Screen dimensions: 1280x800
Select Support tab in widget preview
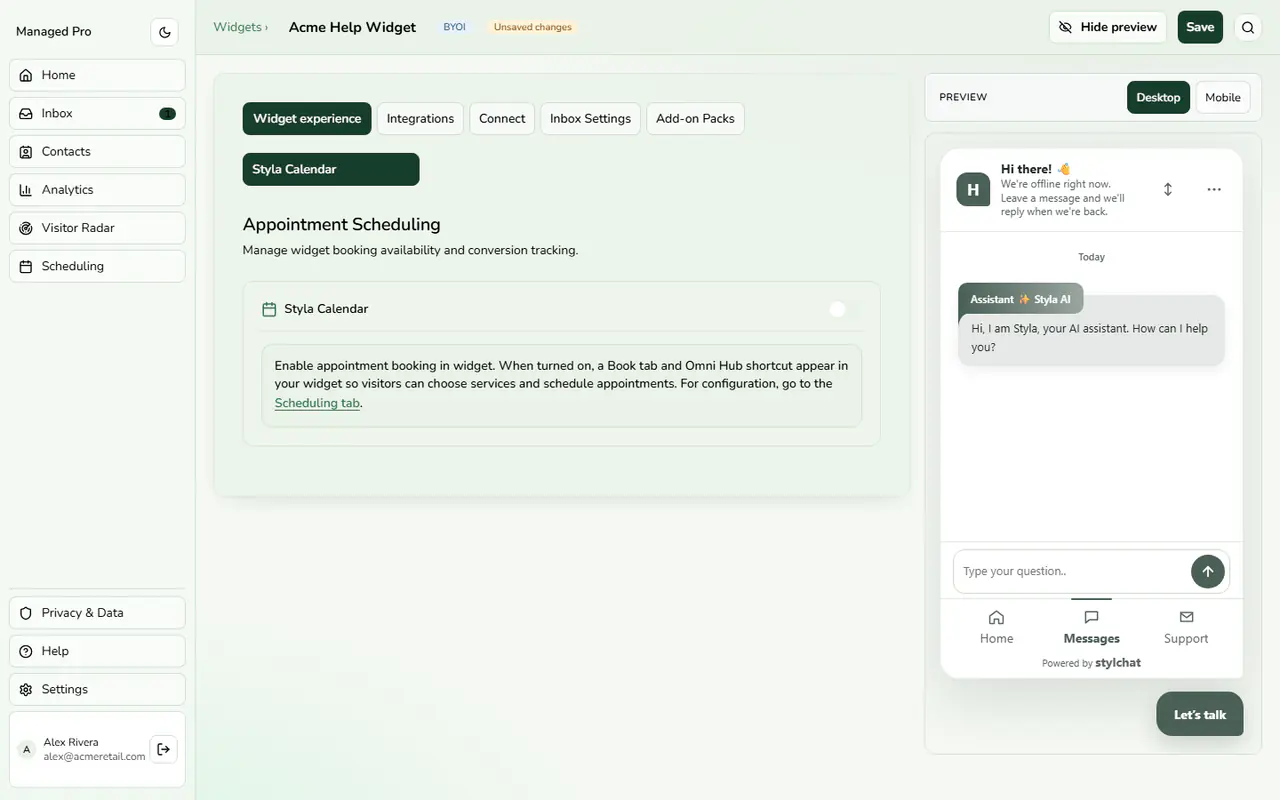click(1186, 627)
